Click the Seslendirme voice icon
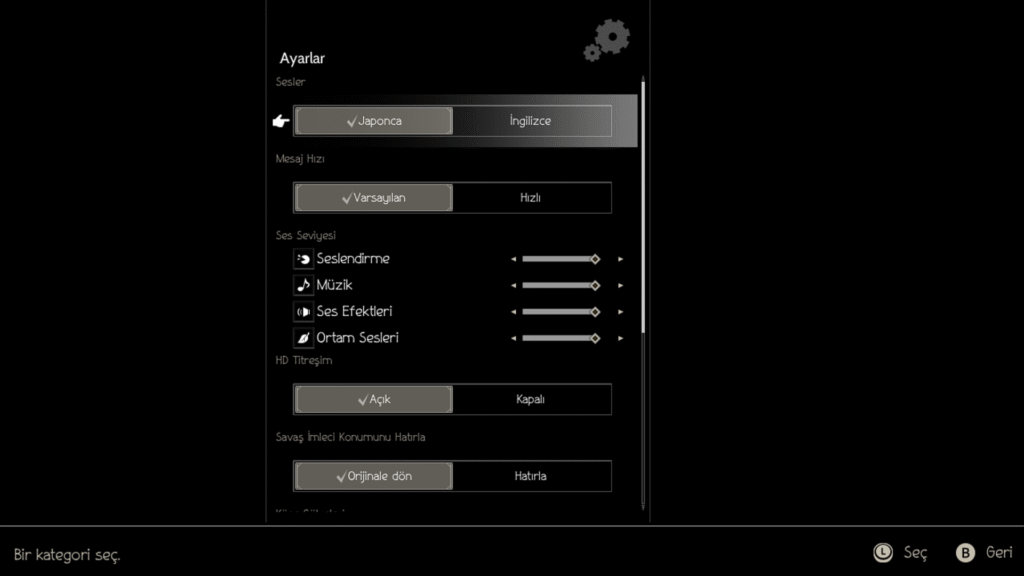1024x576 pixels. (x=303, y=259)
